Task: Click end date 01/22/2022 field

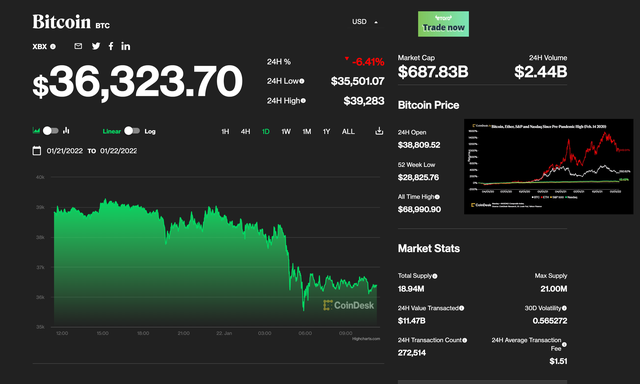Action: [118, 151]
